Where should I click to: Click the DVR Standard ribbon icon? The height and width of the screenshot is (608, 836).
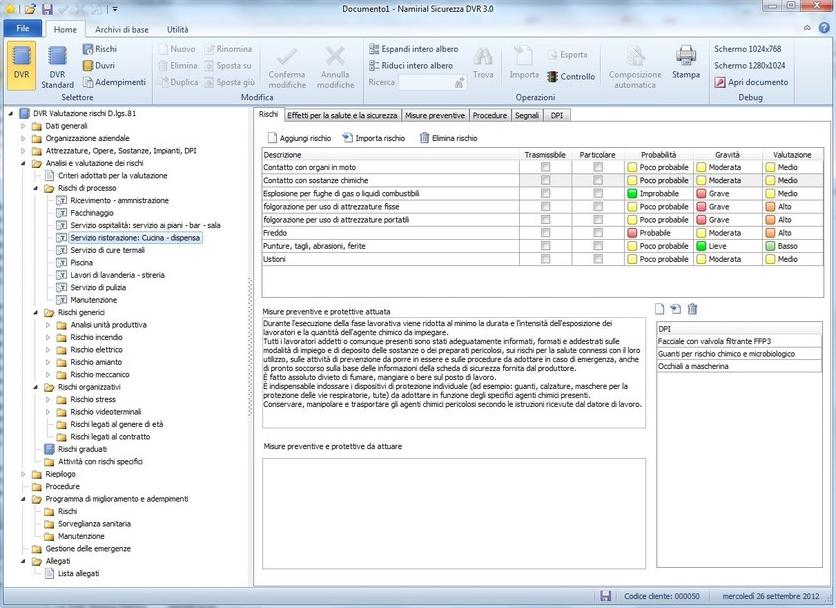click(58, 60)
